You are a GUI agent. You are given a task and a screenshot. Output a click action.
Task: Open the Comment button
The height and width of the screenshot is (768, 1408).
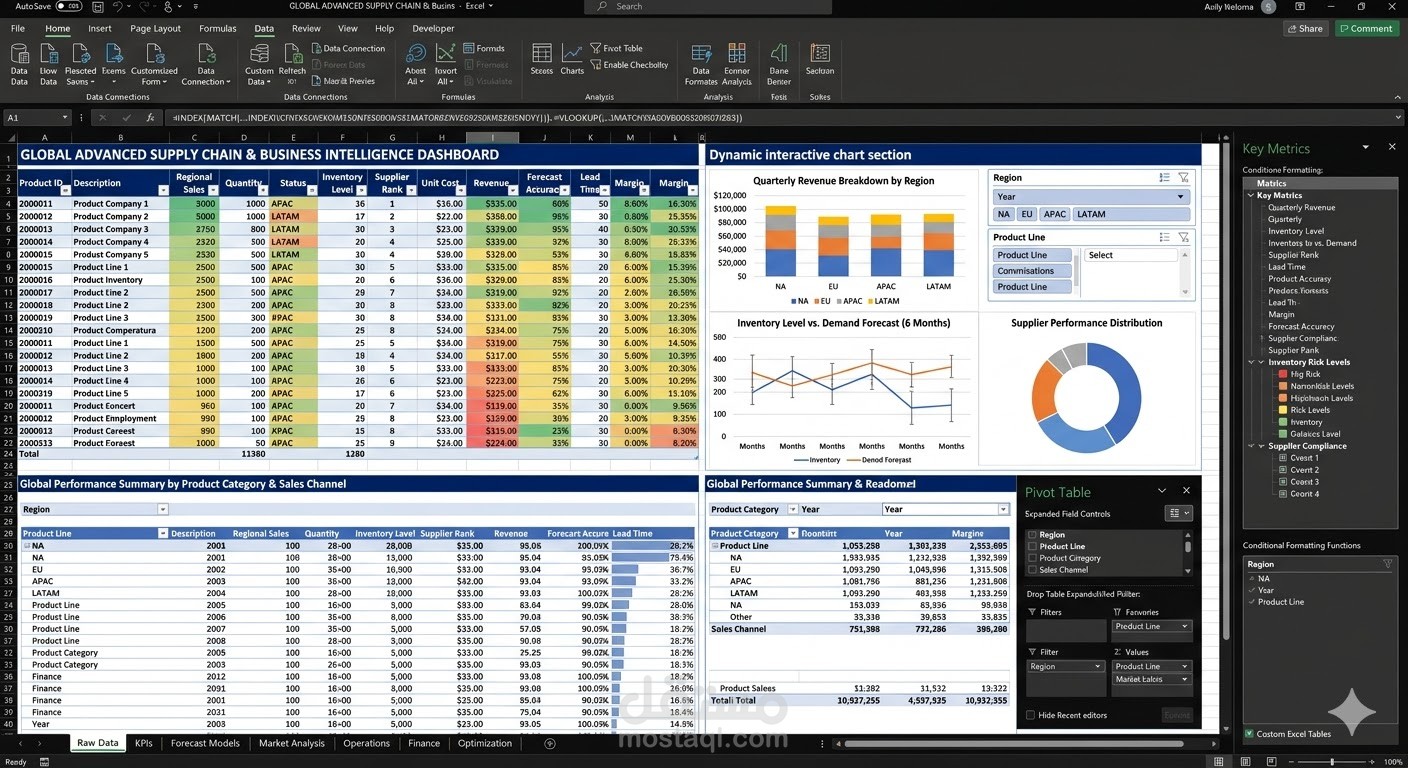1366,28
